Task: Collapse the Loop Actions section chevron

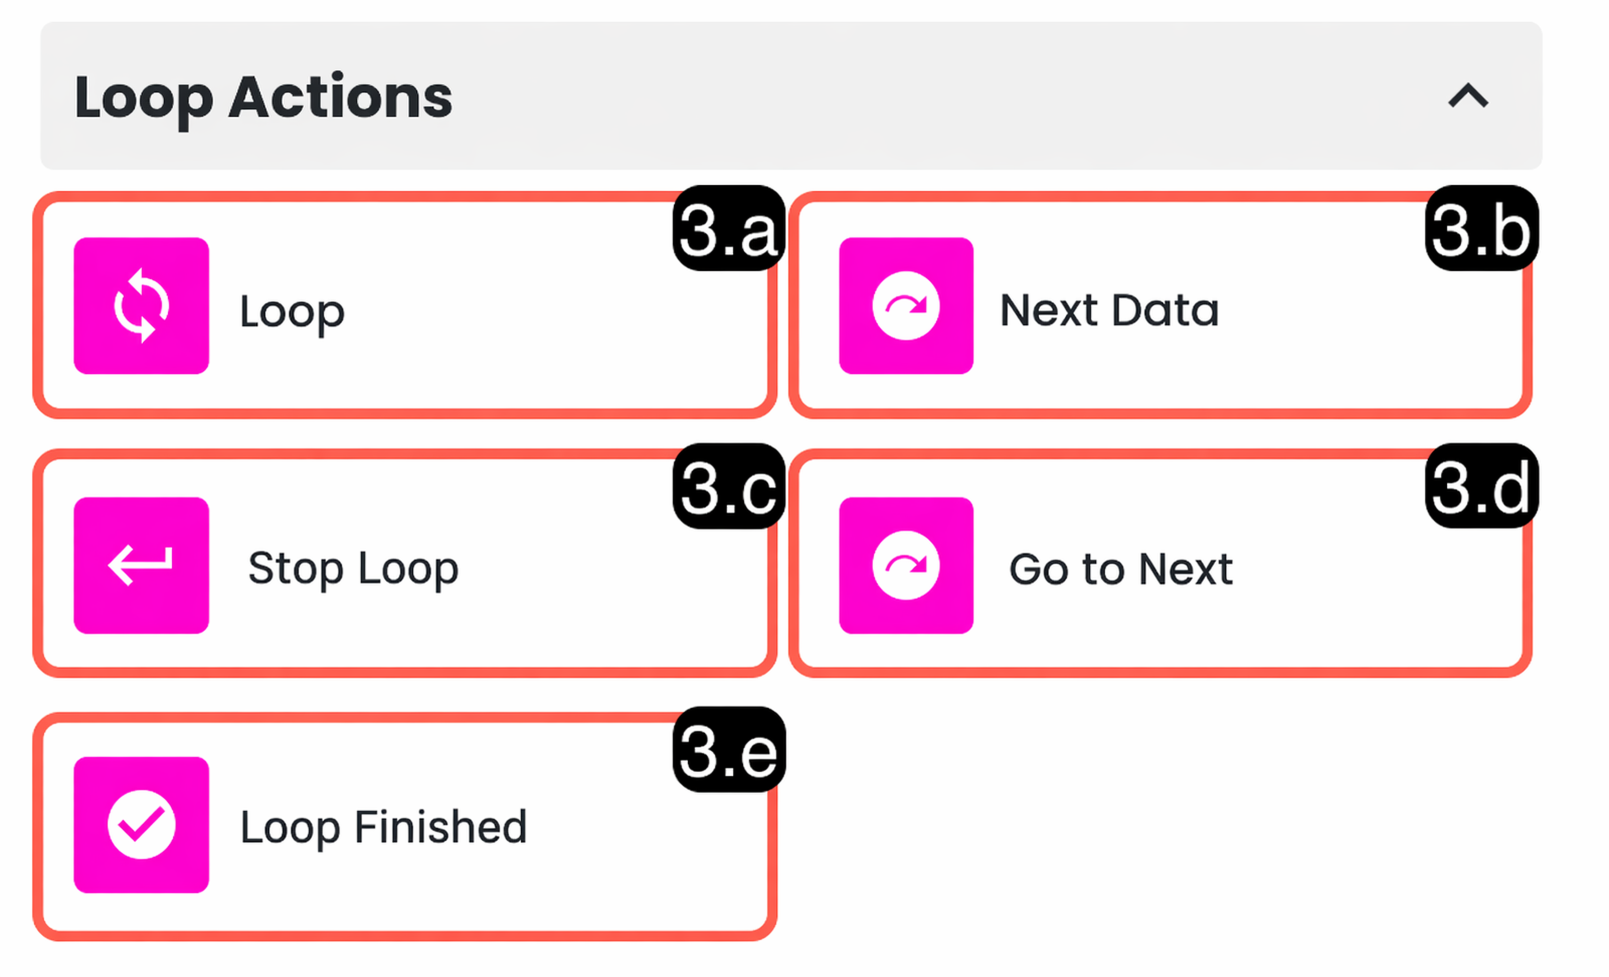Action: click(x=1468, y=96)
